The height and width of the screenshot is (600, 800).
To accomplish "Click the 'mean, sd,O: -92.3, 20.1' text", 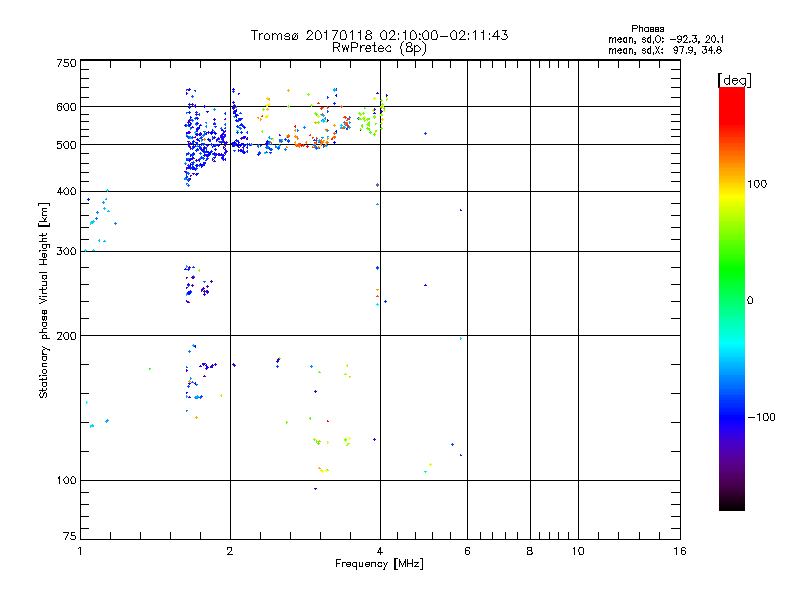I will pos(666,40).
